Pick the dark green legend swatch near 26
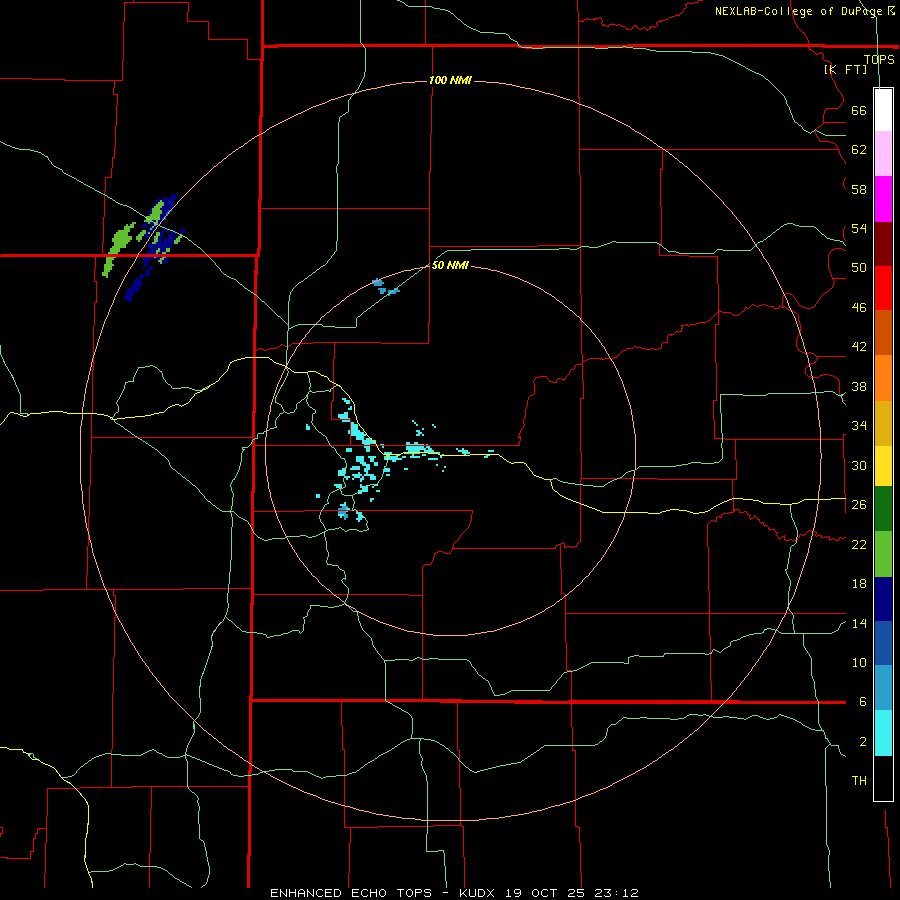 pos(883,509)
